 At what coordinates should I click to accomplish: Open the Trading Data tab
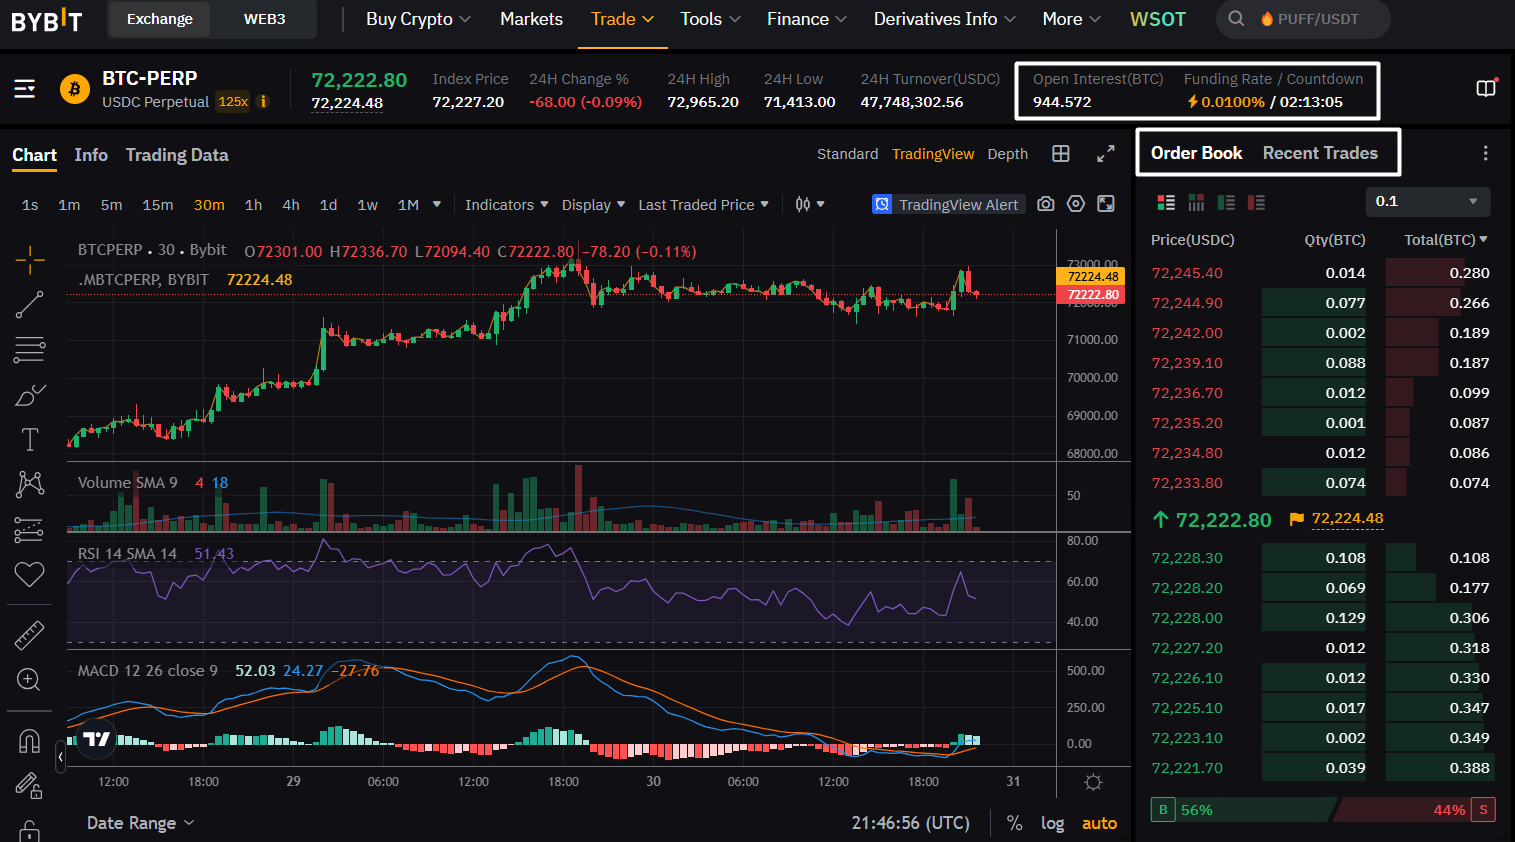point(177,155)
